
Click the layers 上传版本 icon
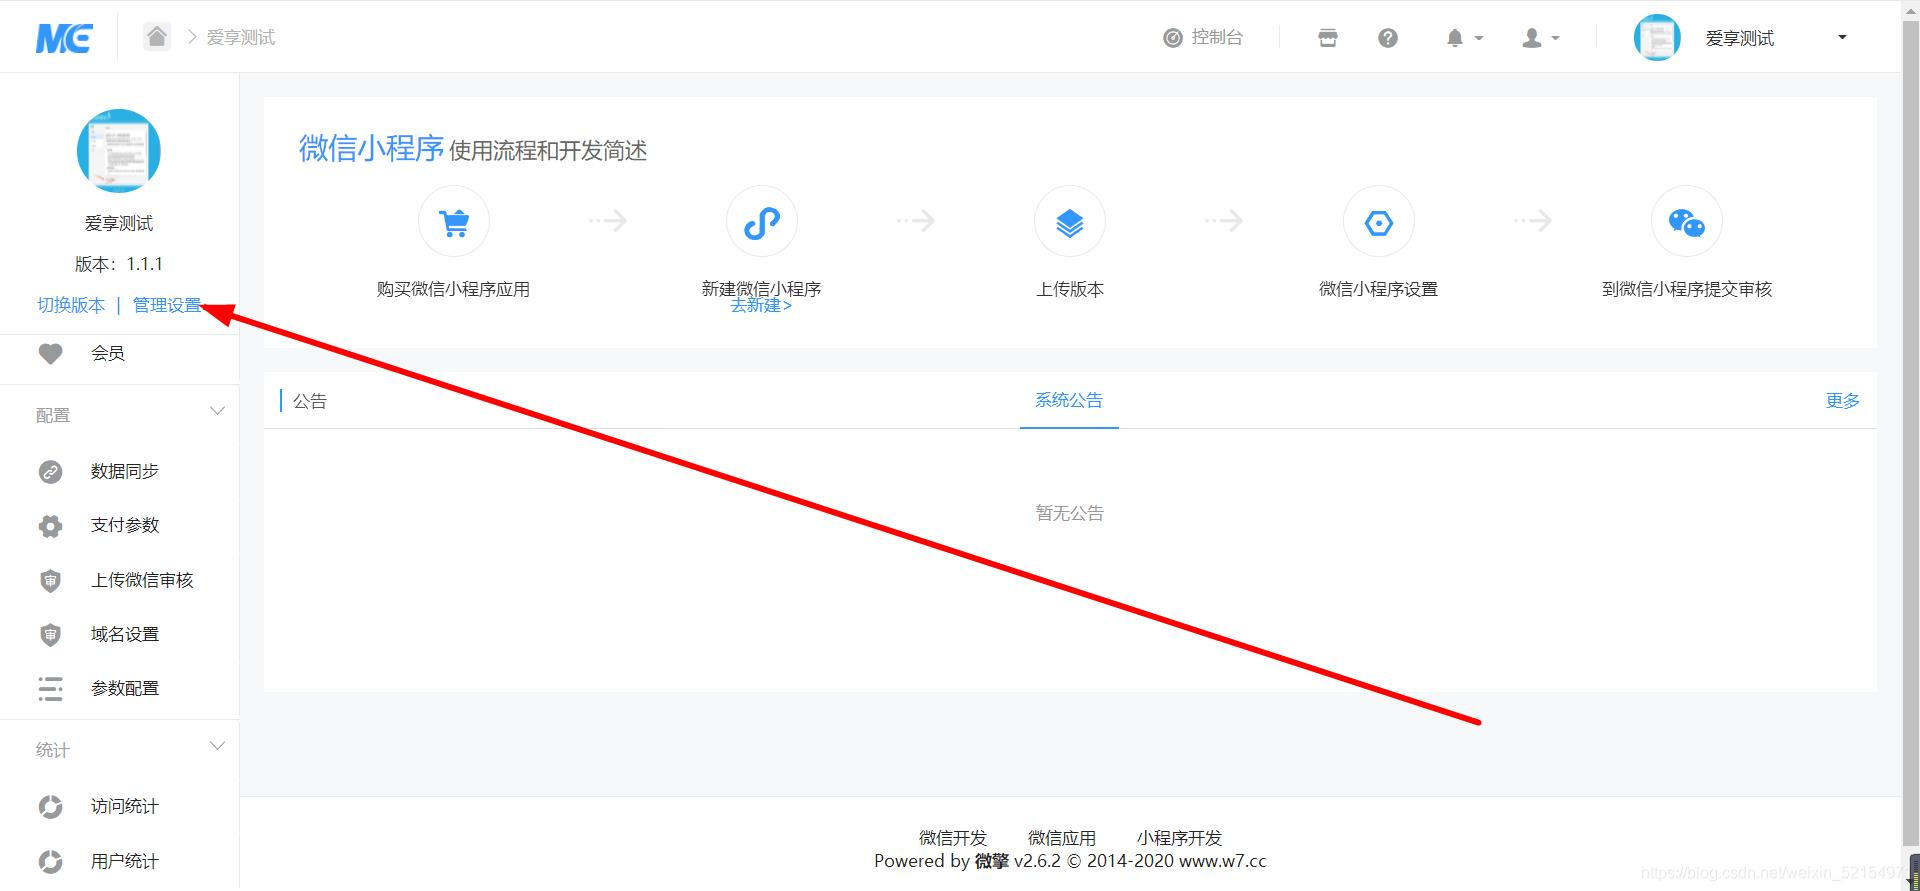click(x=1070, y=222)
